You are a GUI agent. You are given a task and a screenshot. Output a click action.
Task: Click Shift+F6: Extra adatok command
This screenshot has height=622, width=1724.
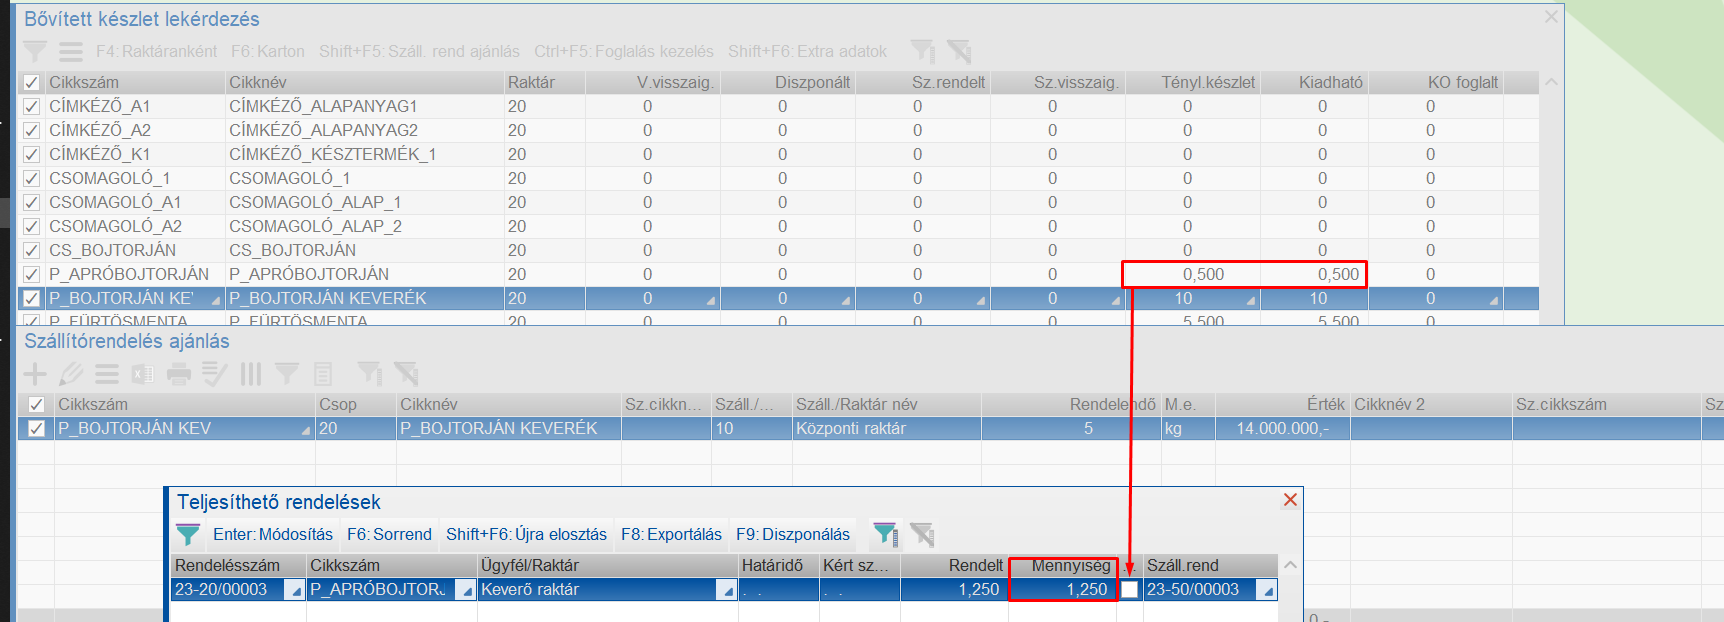tap(807, 51)
